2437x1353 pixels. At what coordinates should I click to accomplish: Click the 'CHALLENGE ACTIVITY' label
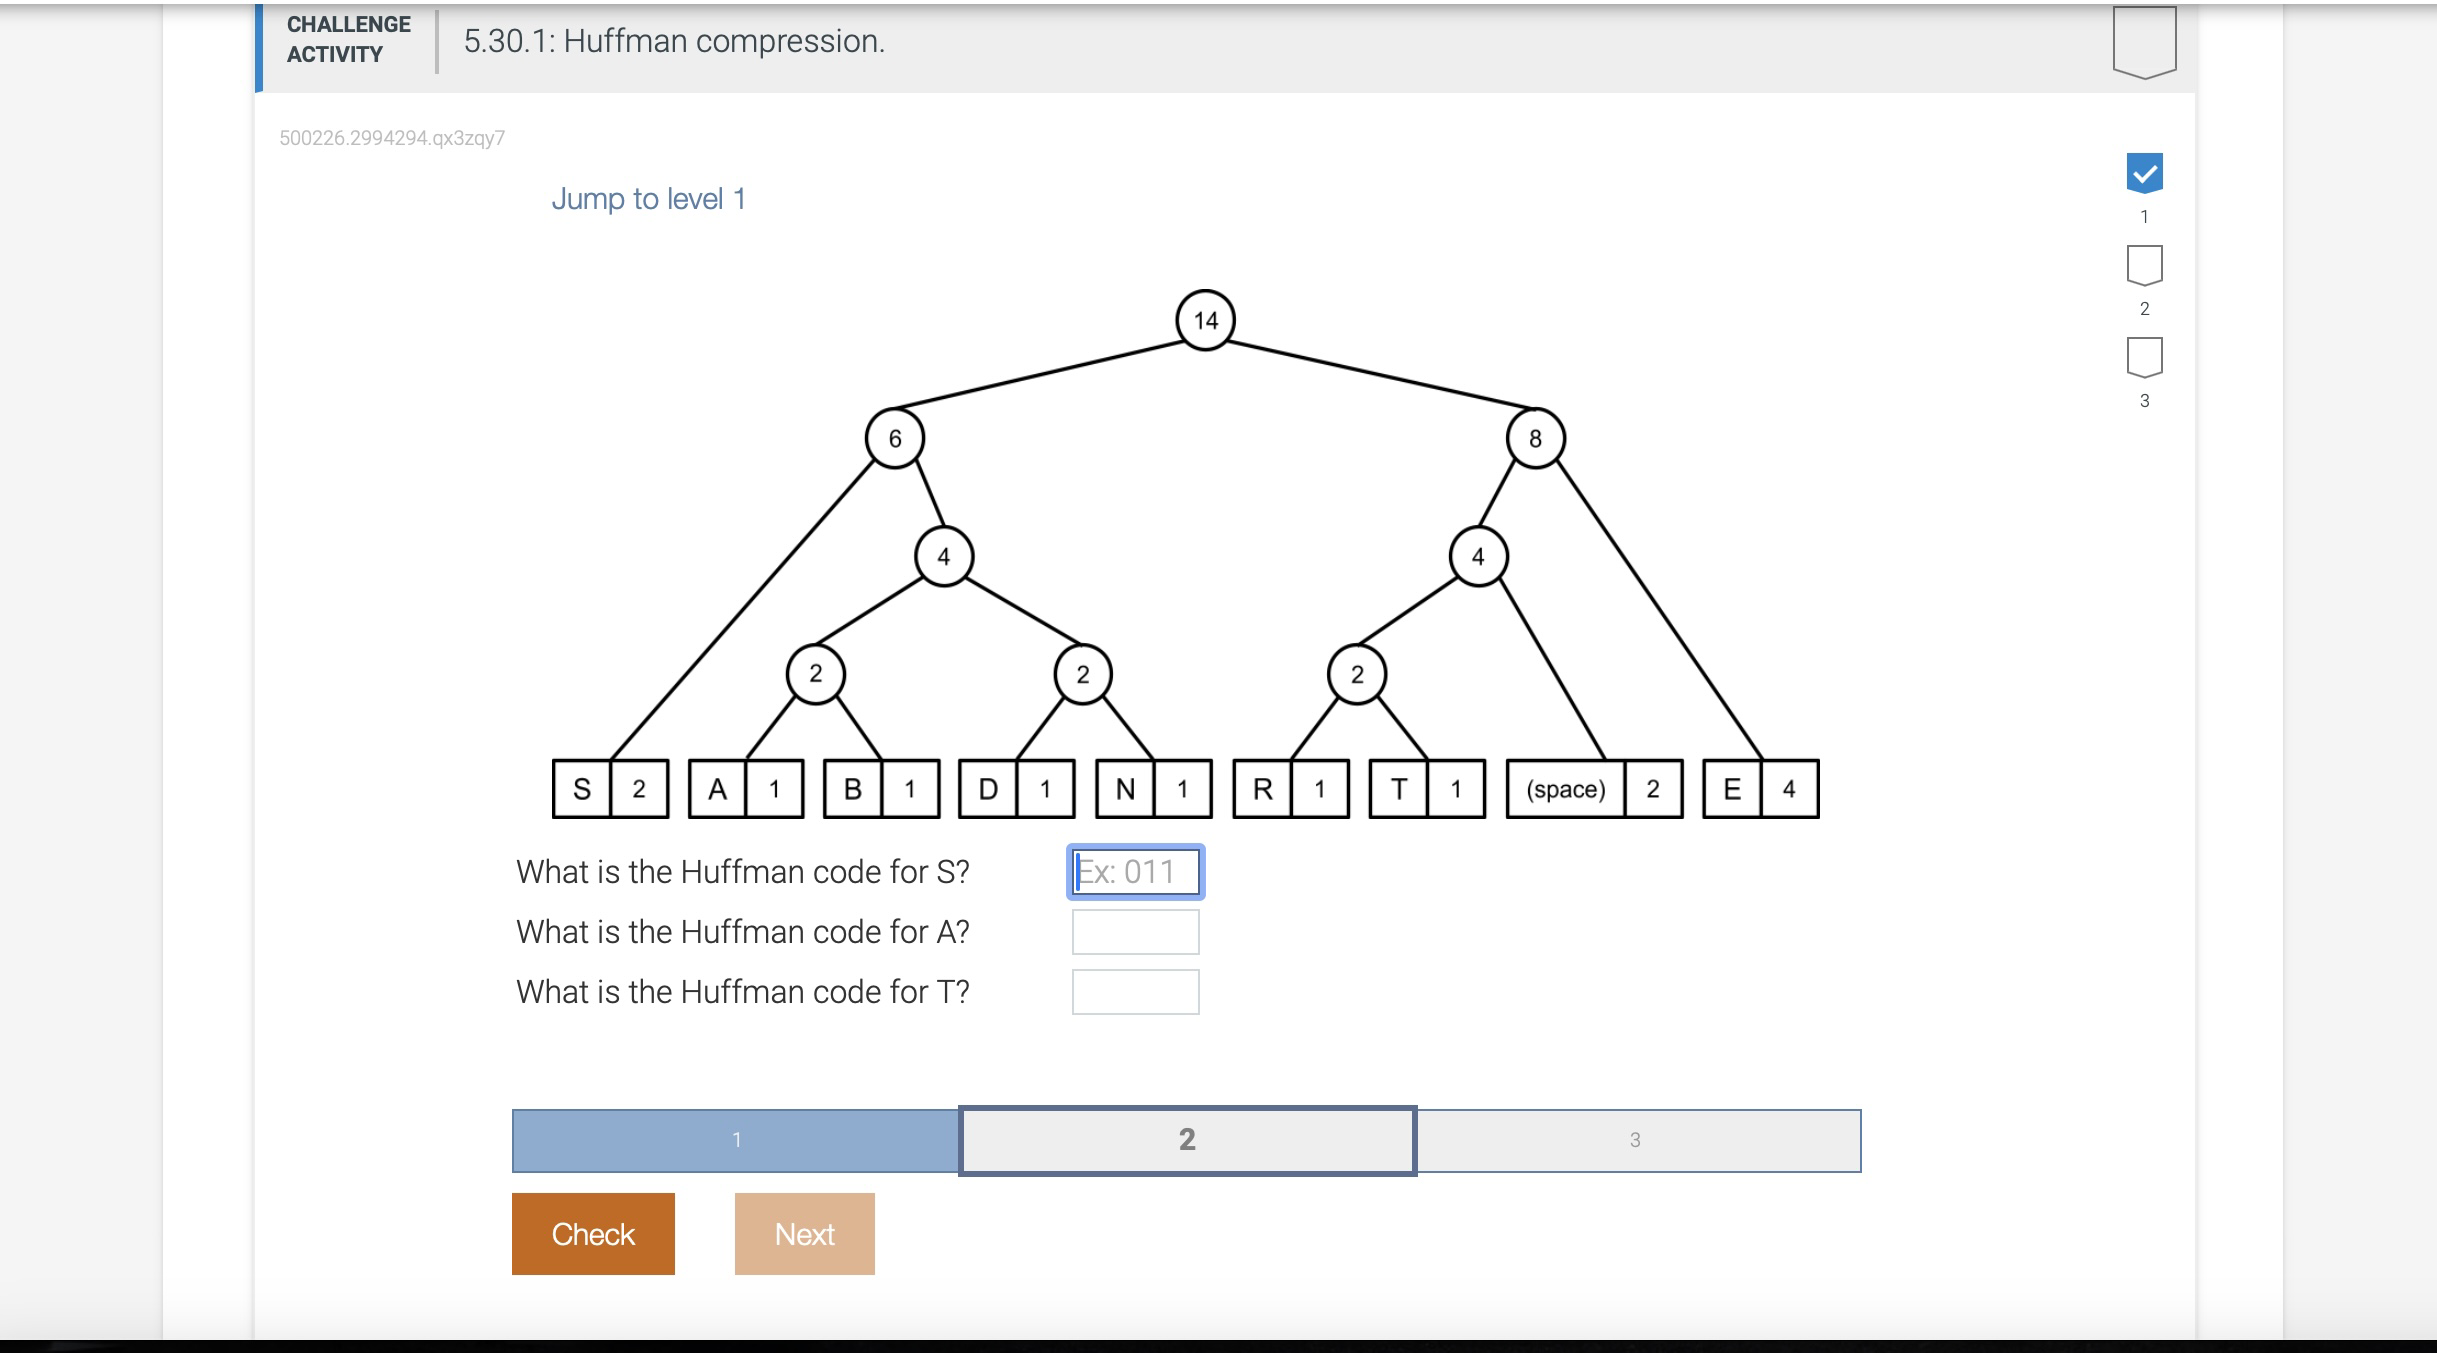tap(348, 40)
